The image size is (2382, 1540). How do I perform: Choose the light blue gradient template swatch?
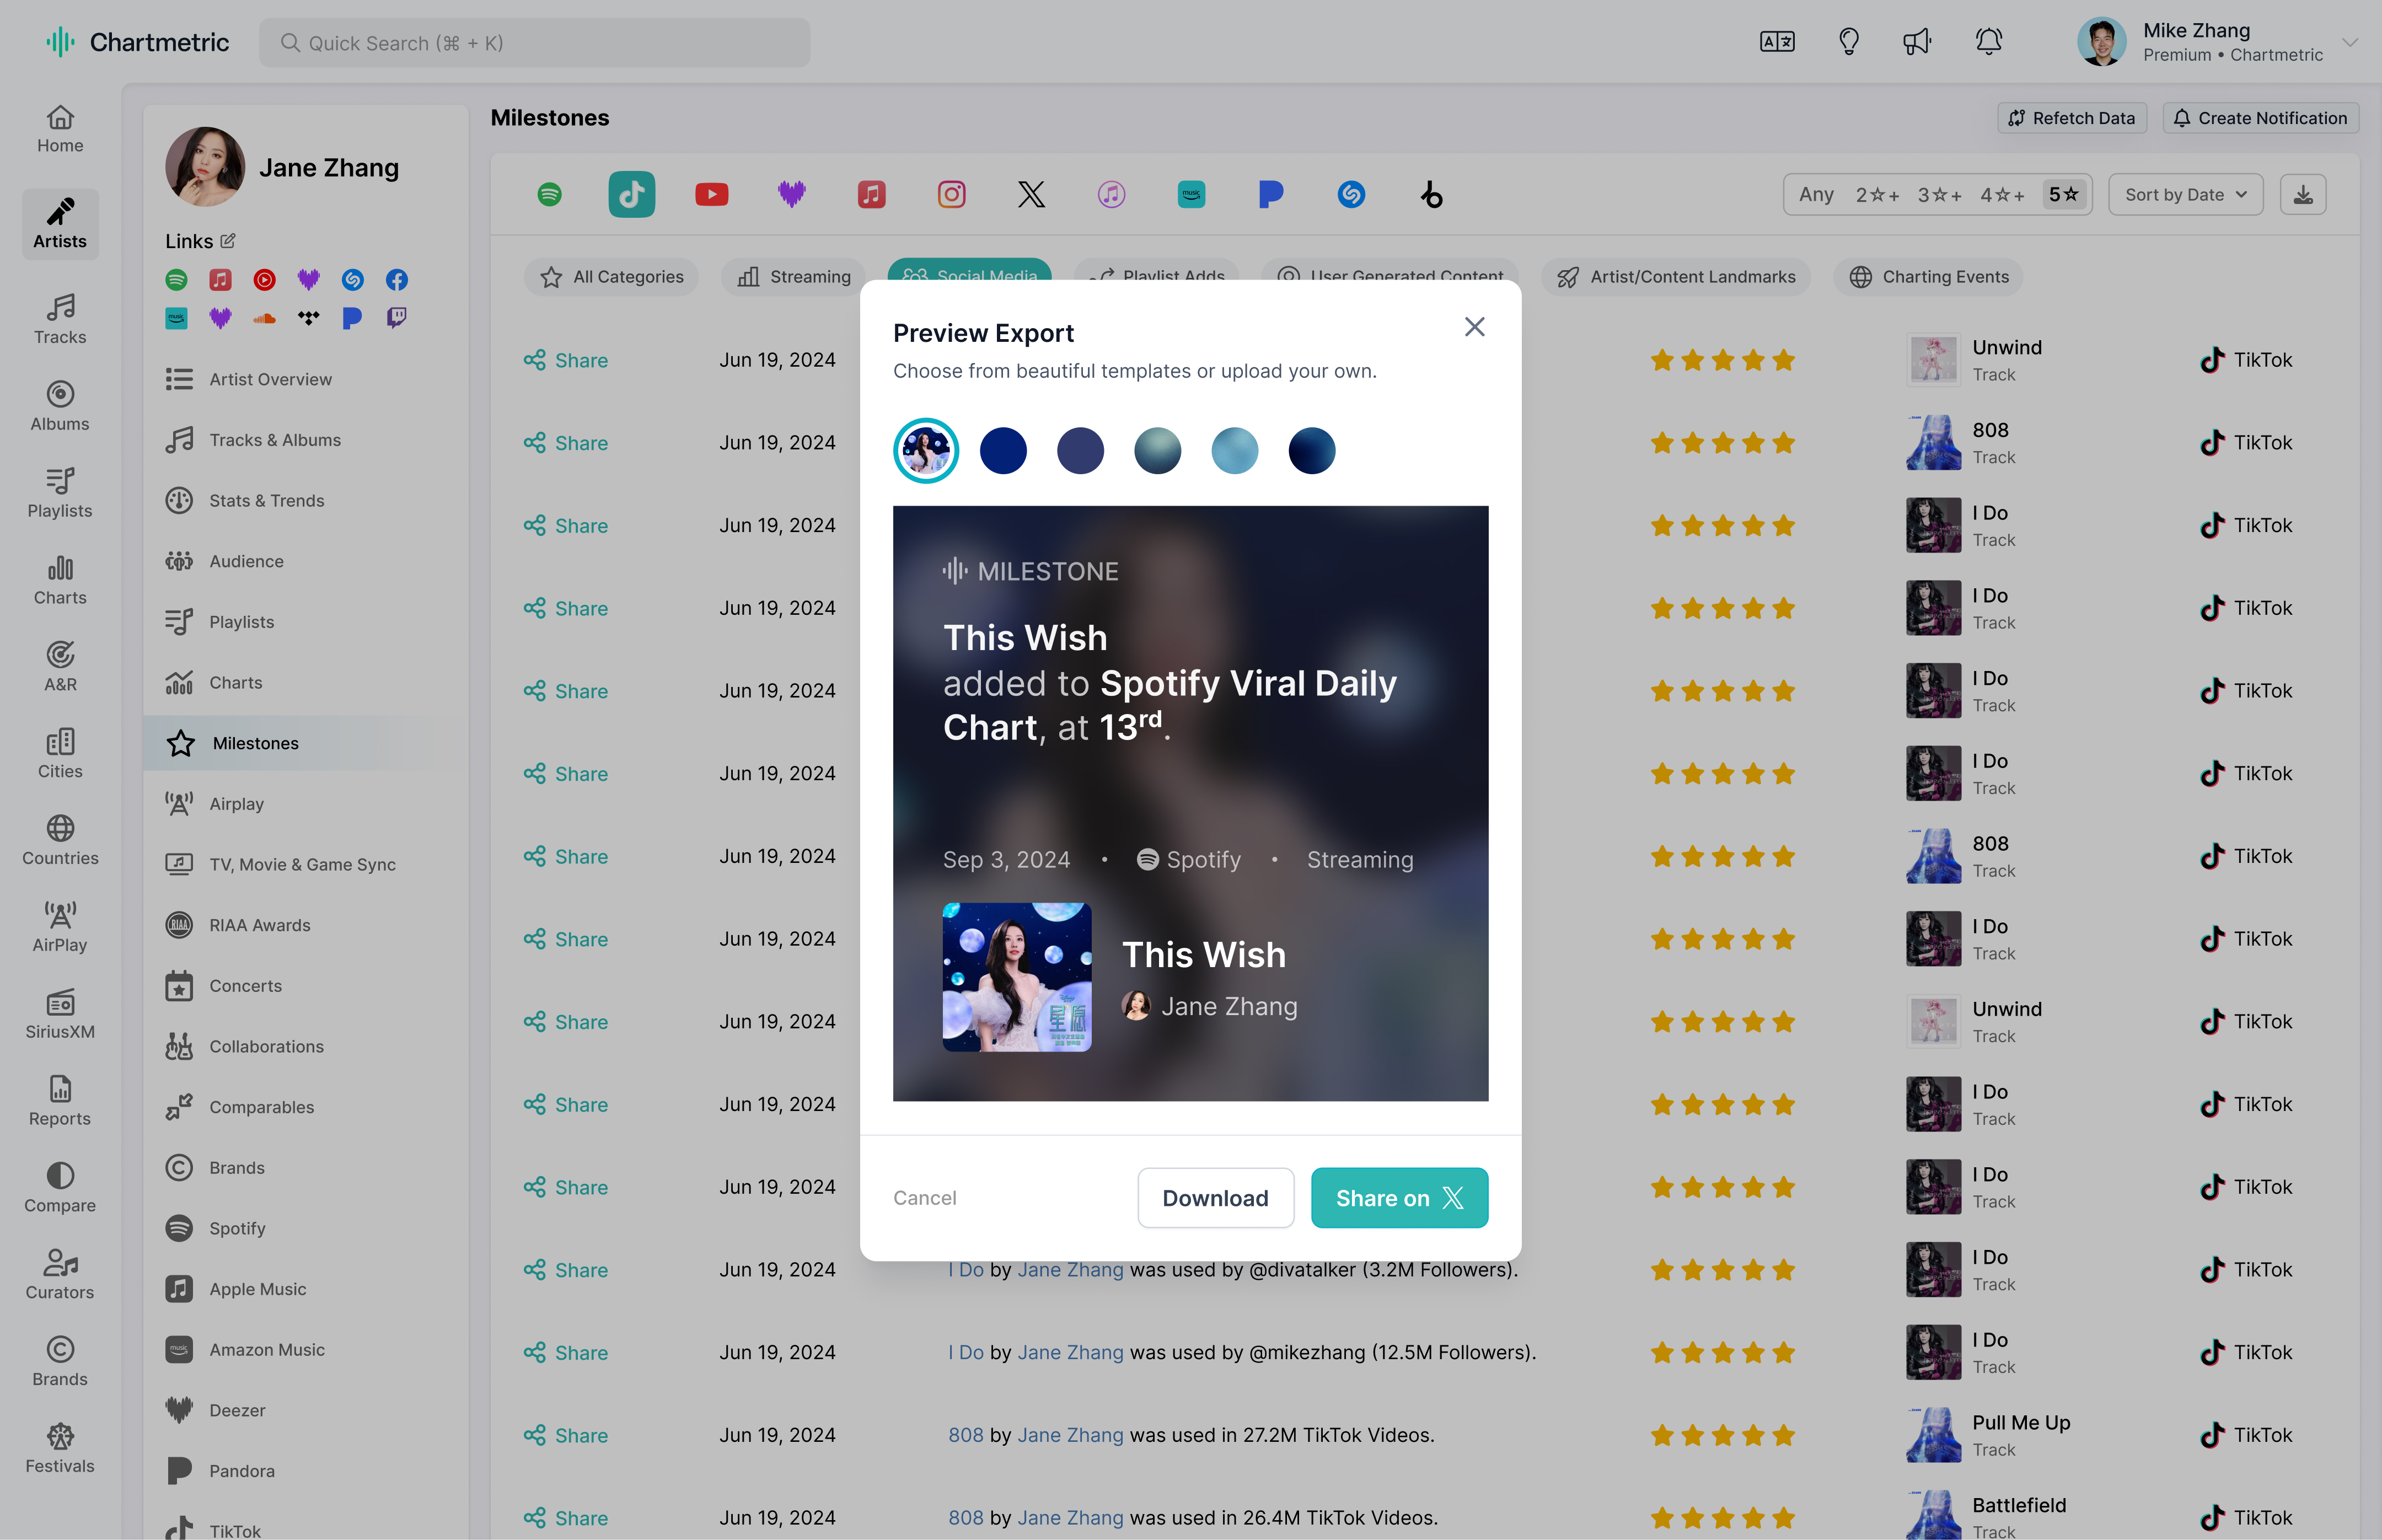coord(1234,450)
